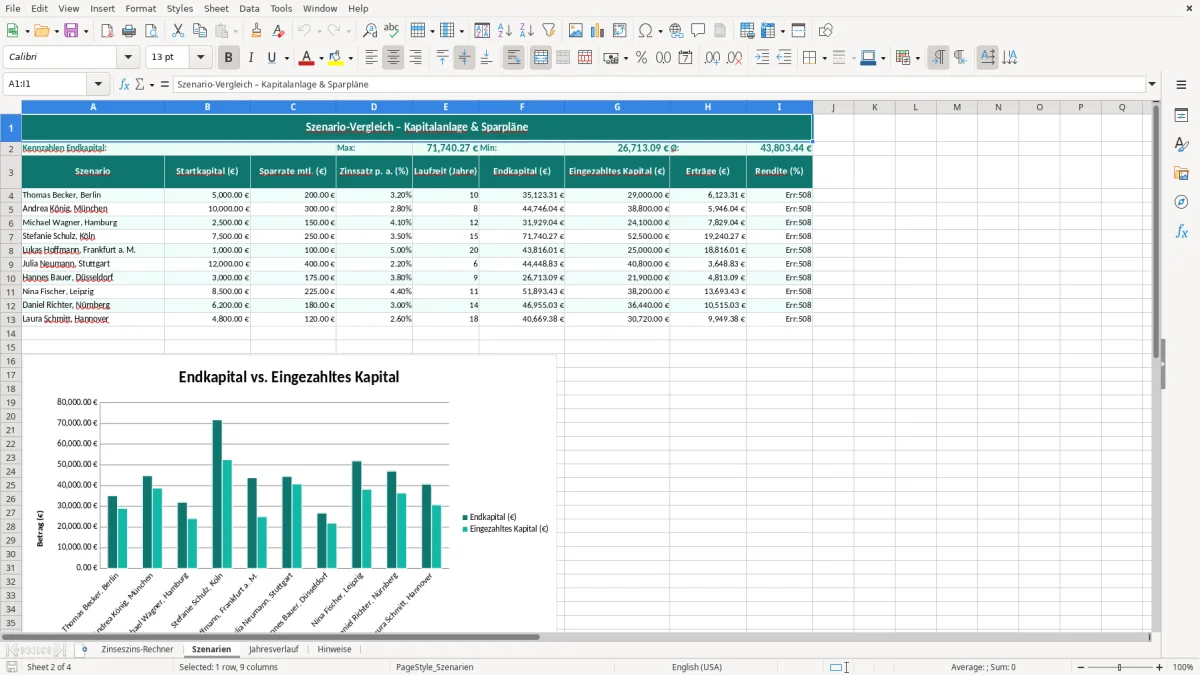
Task: Switch to the Jahresverlauf sheet tab
Action: tap(273, 650)
